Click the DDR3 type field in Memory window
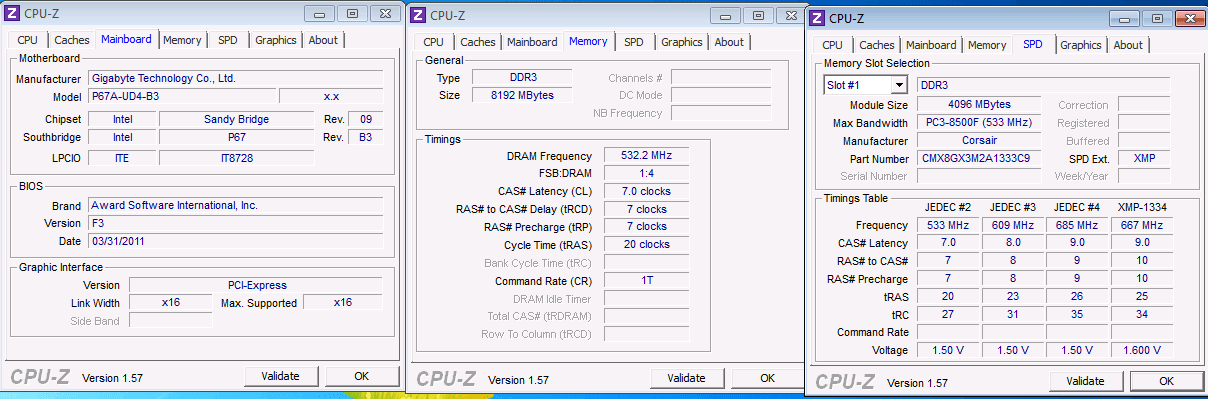Viewport: 1212px width, 401px height. click(521, 78)
